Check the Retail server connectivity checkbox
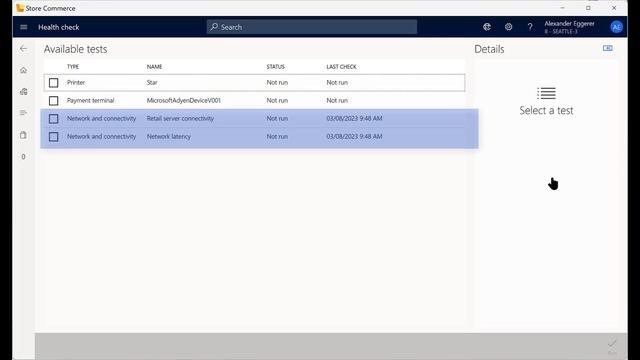This screenshot has width=640, height=360. (x=53, y=119)
